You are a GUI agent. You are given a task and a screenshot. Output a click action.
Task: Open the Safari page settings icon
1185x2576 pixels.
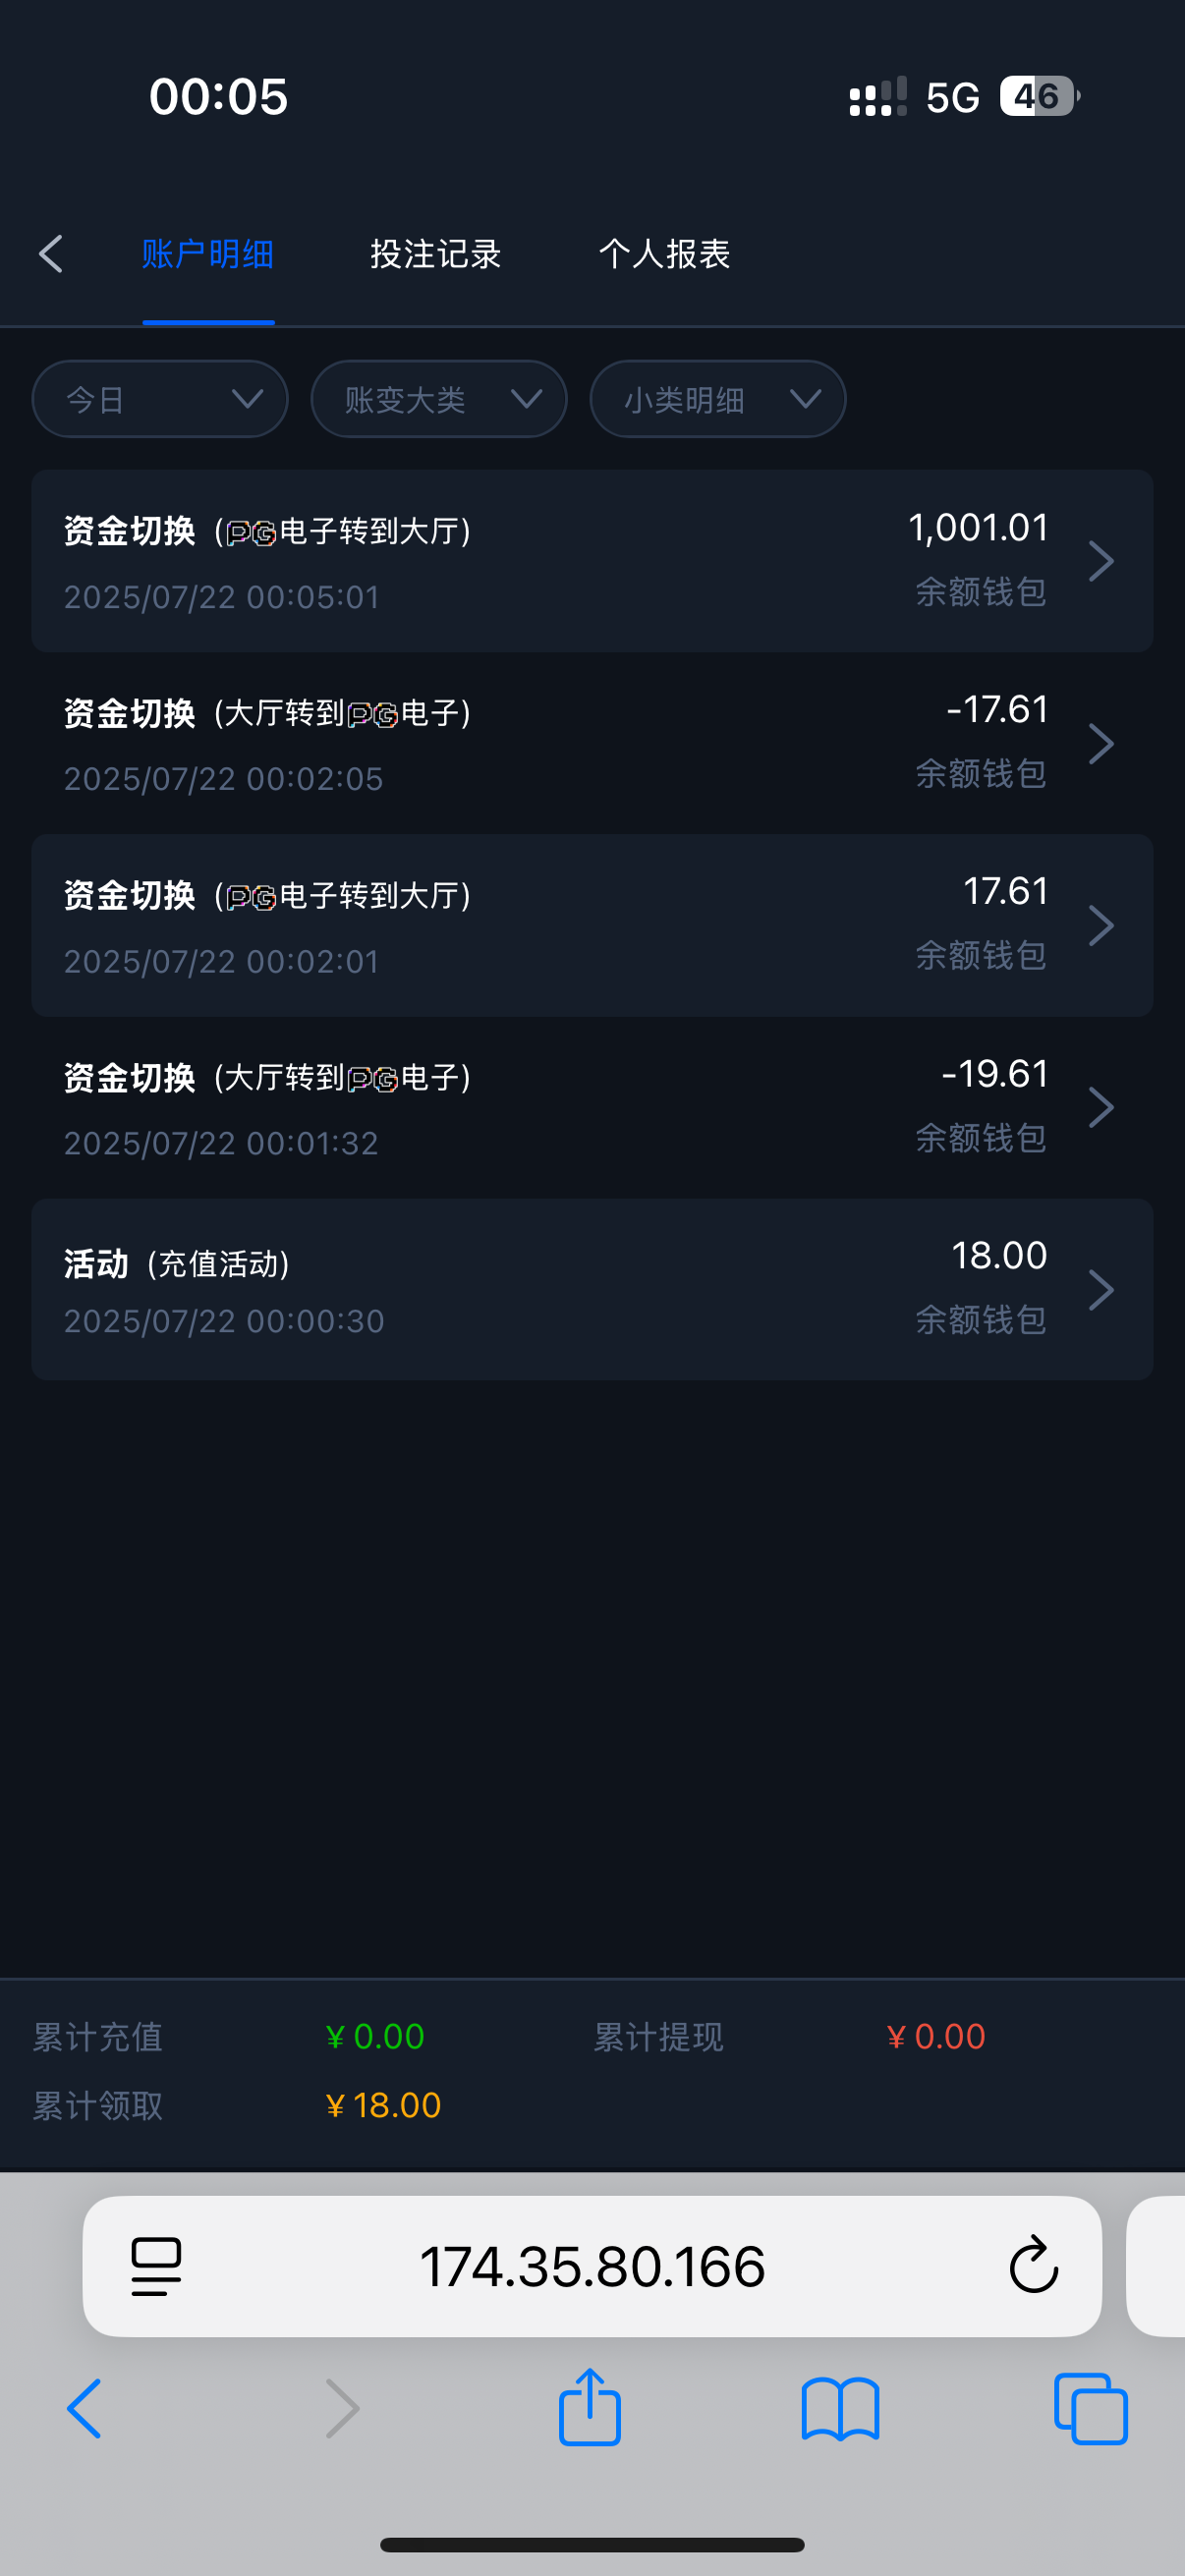pyautogui.click(x=156, y=2265)
